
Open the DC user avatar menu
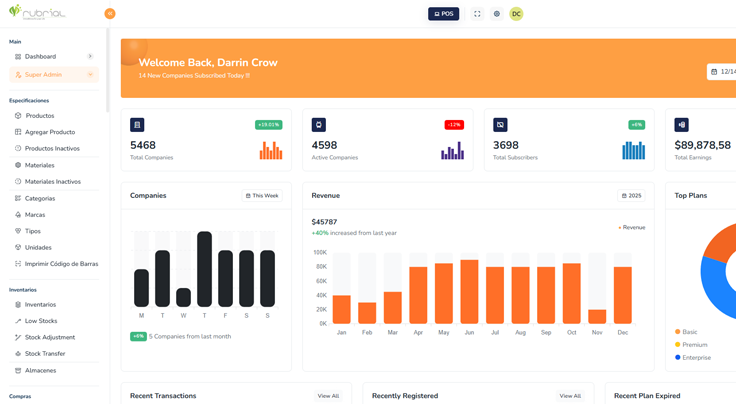[516, 14]
